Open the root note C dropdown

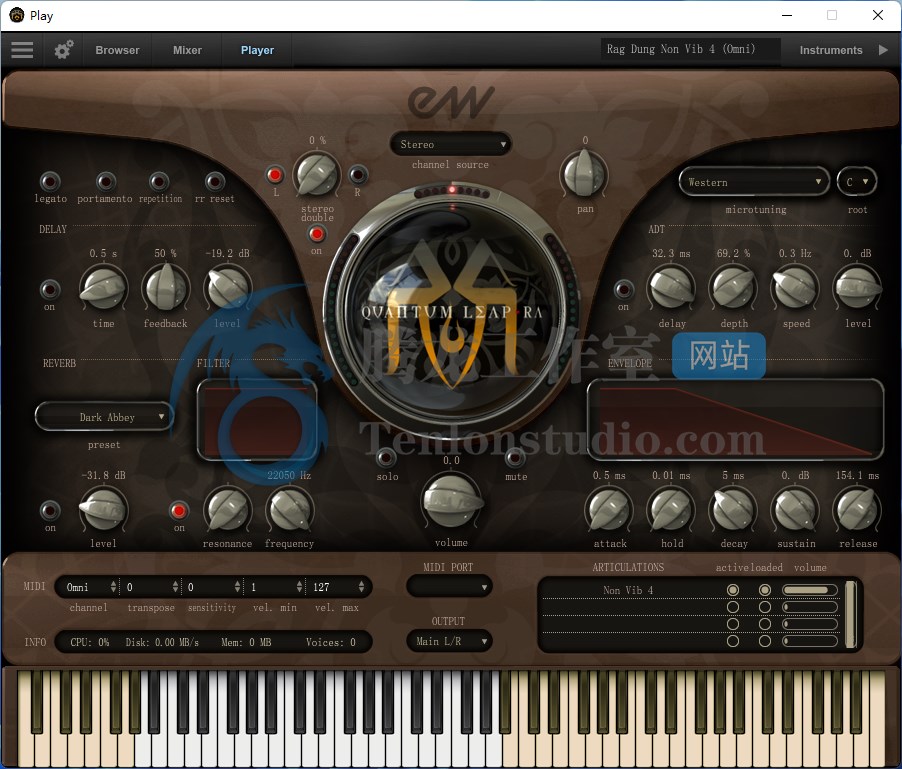pyautogui.click(x=857, y=182)
